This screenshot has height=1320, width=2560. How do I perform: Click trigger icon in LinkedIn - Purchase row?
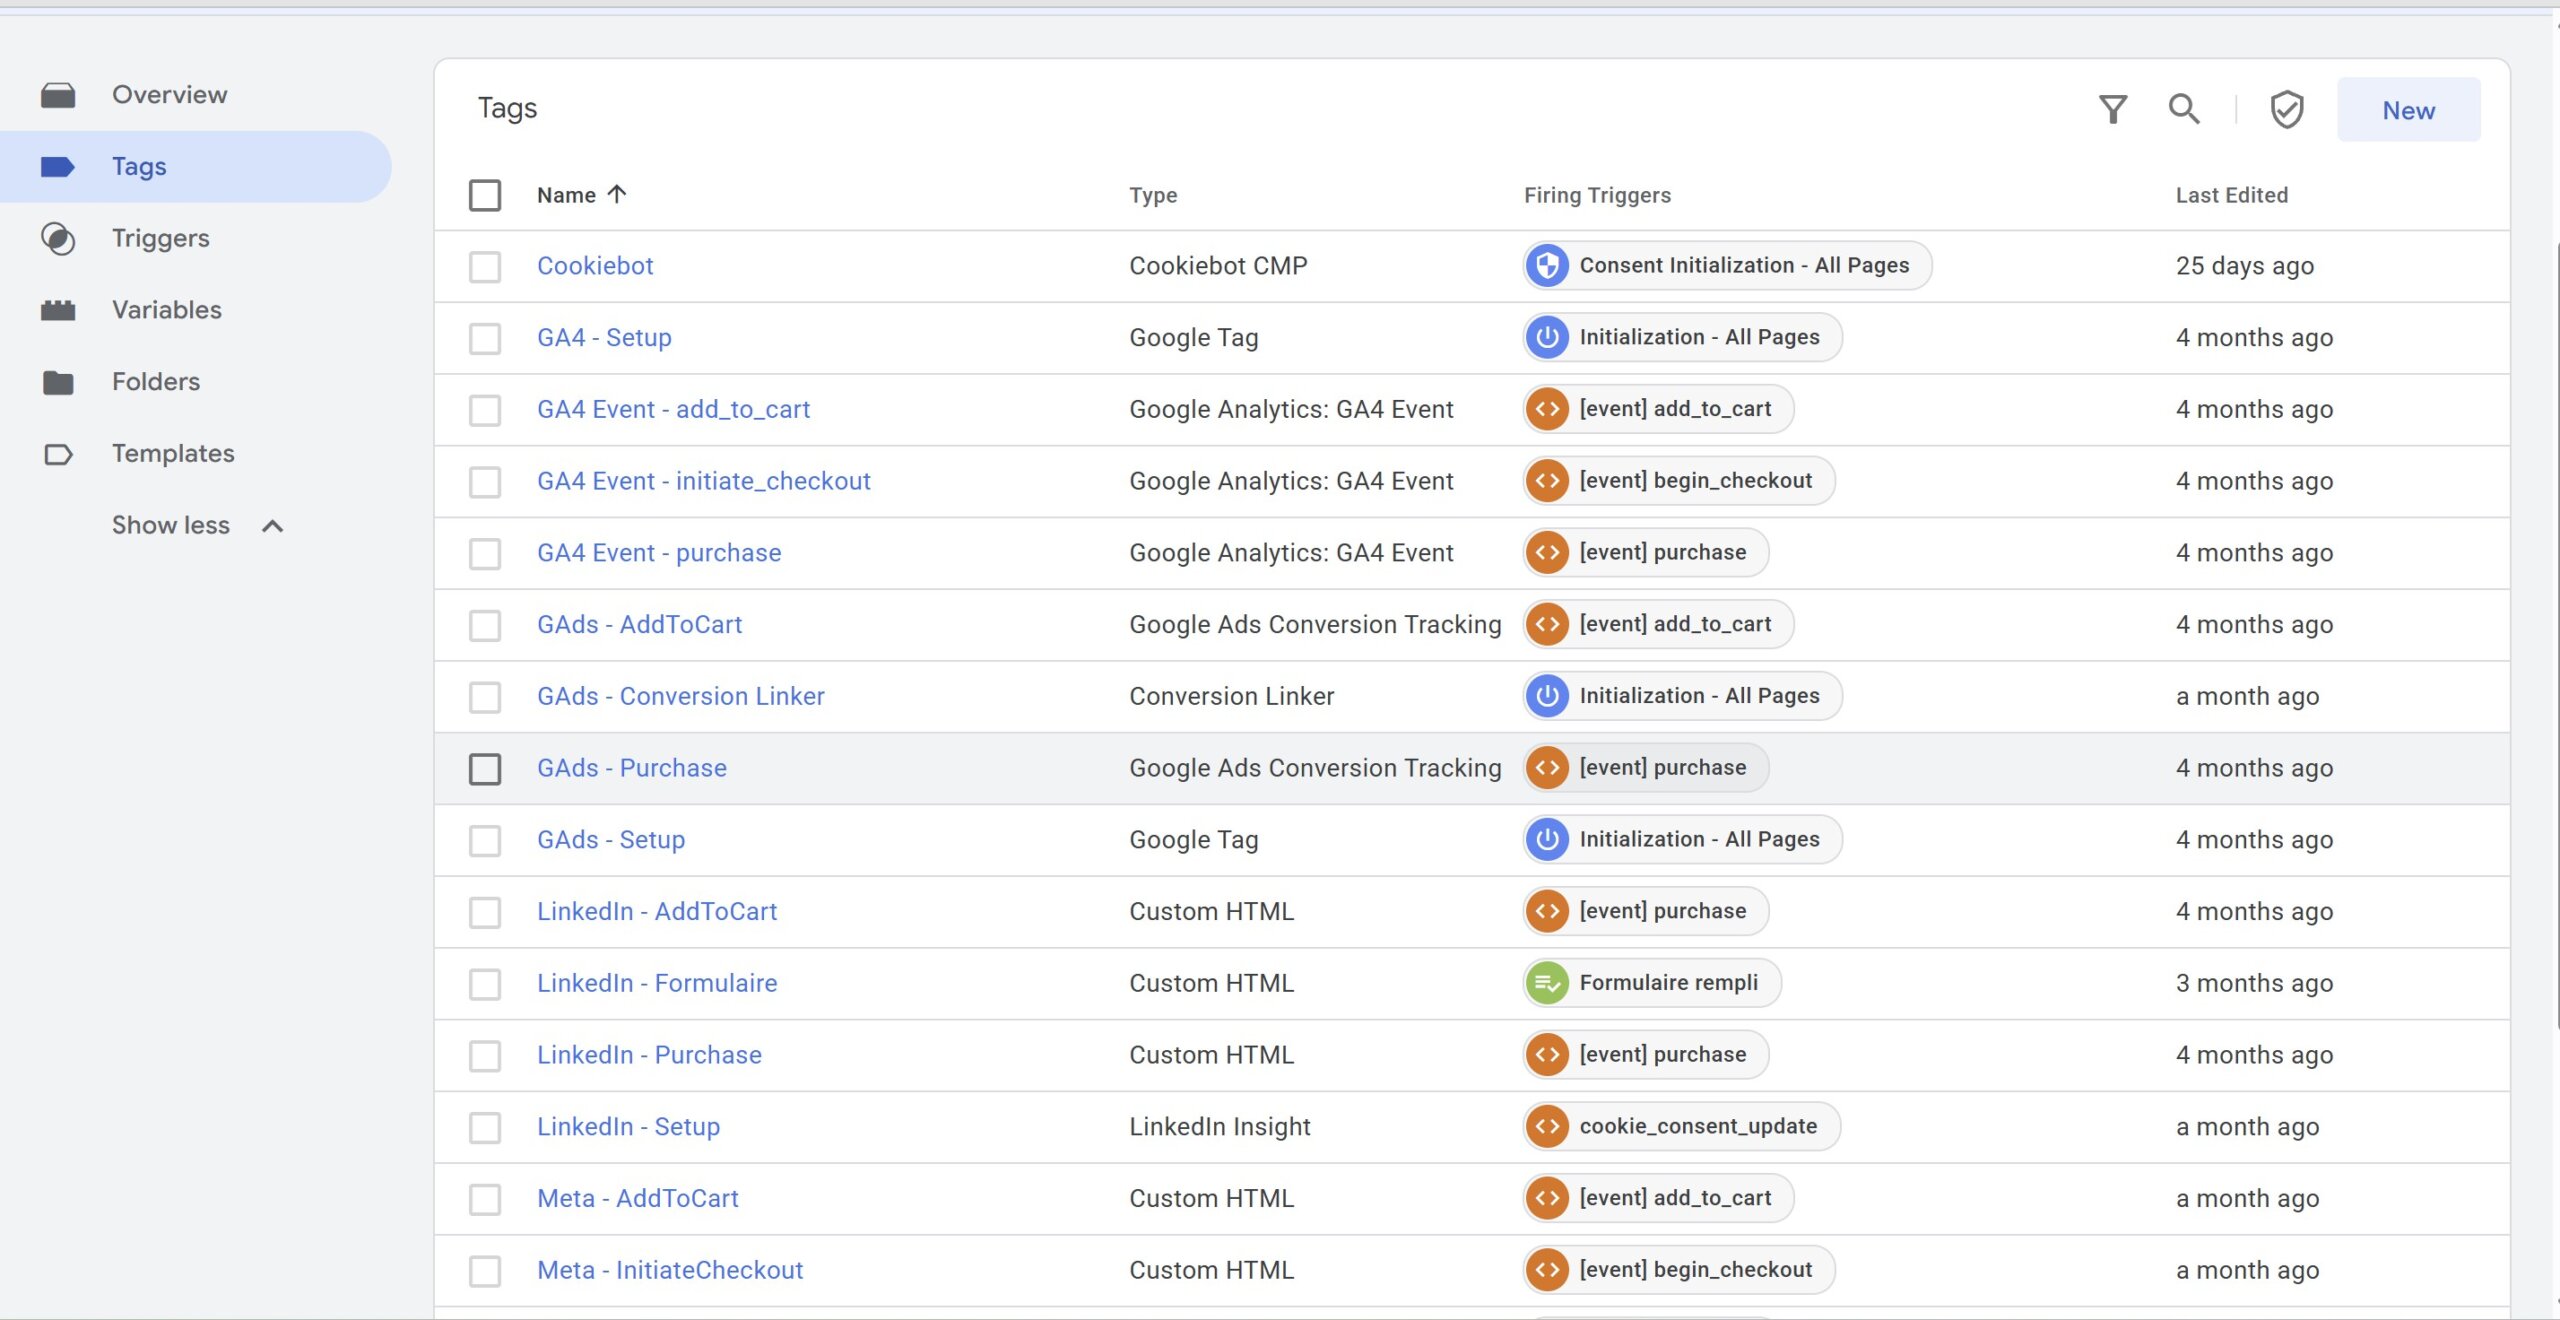pos(1547,1055)
